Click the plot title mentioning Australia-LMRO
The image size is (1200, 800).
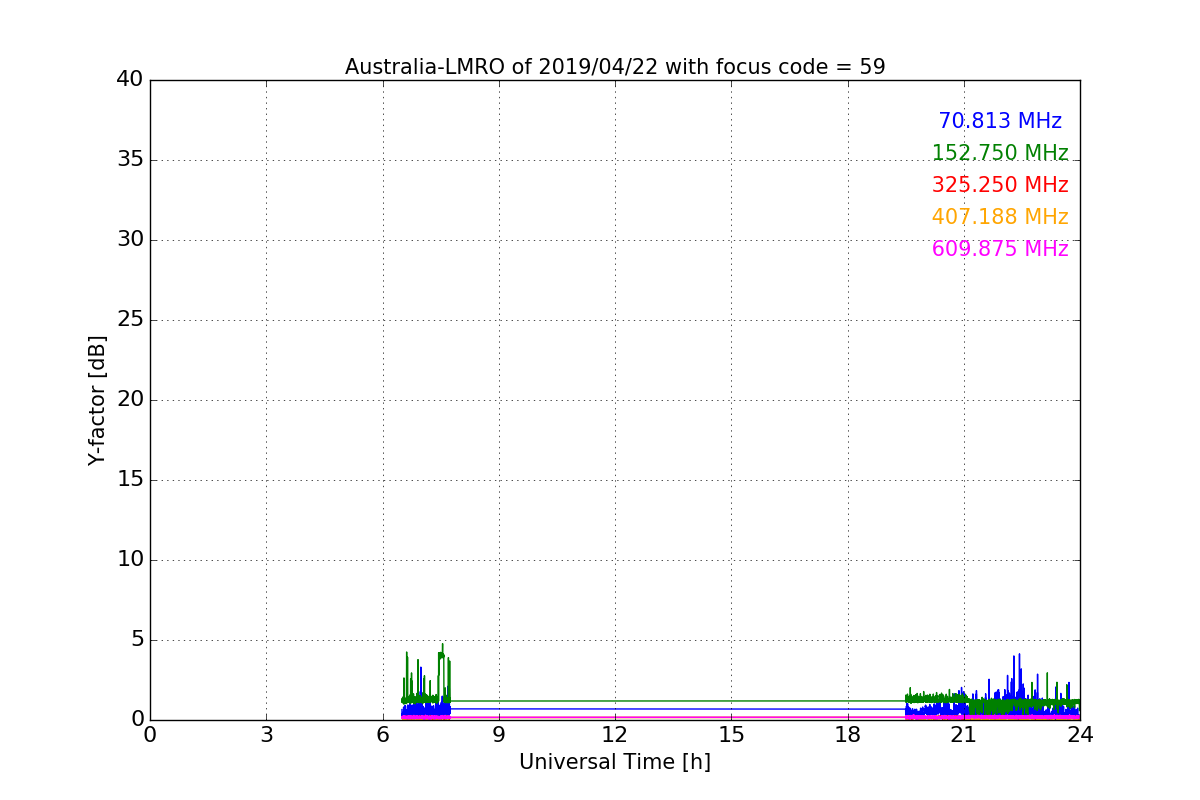(x=615, y=67)
